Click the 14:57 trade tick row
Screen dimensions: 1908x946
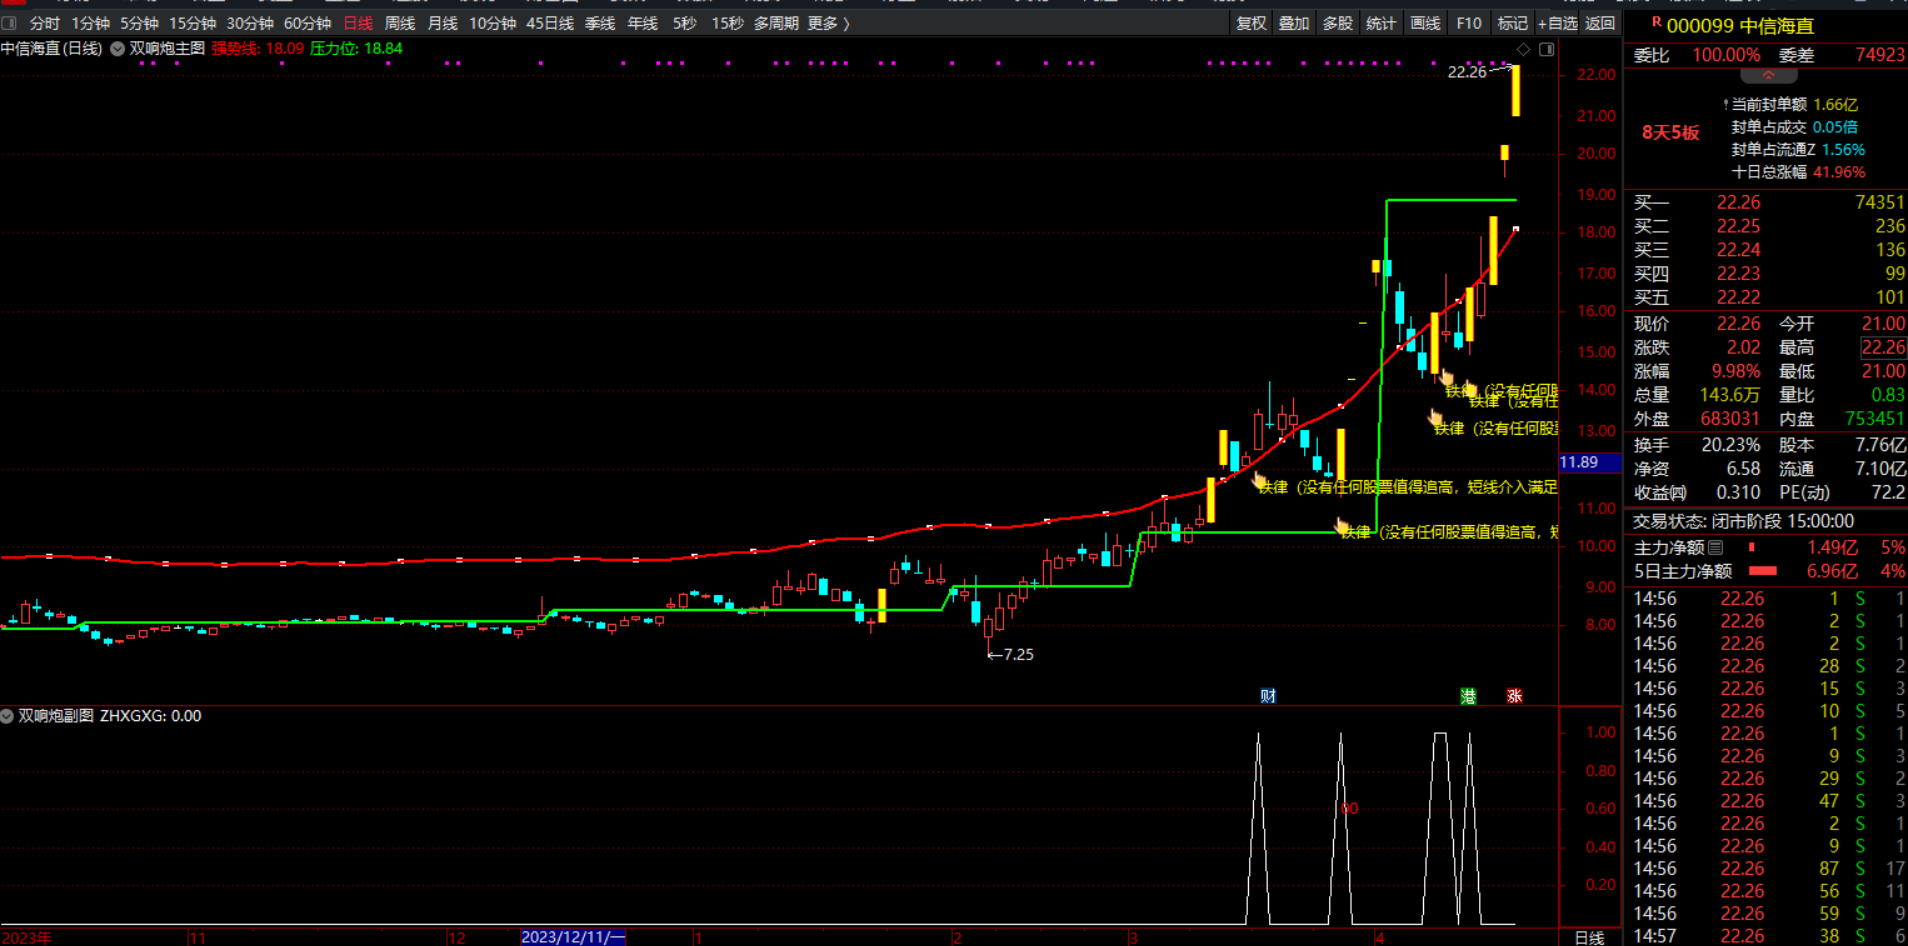(1768, 936)
